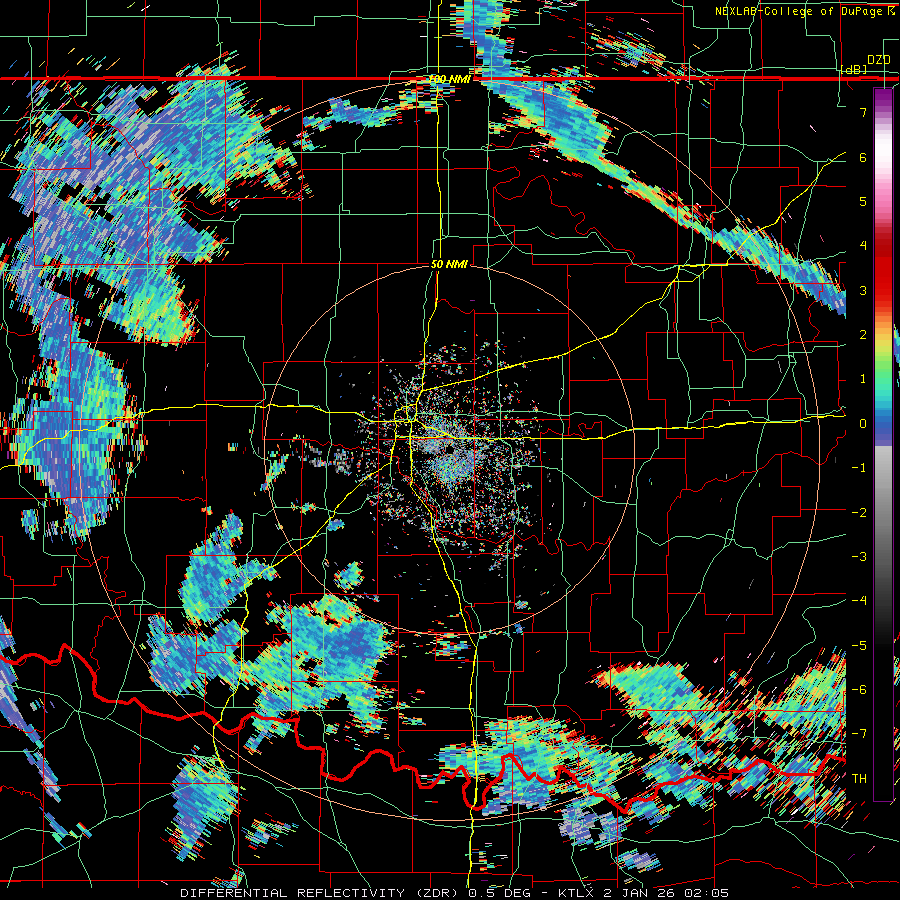Click the "3" value on the dB scale

click(x=863, y=290)
